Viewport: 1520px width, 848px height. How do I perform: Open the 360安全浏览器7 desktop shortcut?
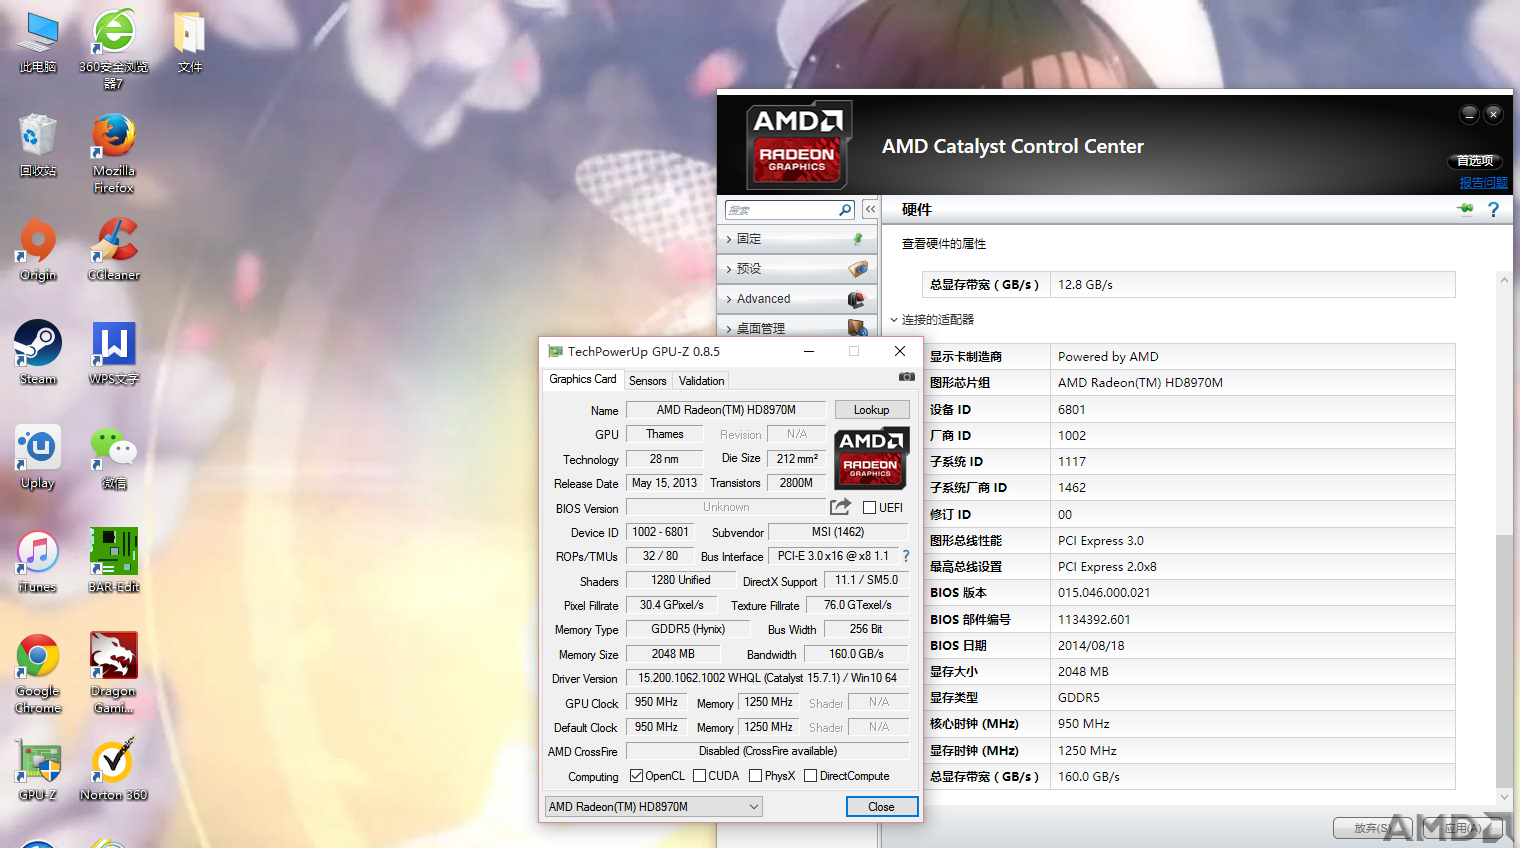click(x=114, y=50)
